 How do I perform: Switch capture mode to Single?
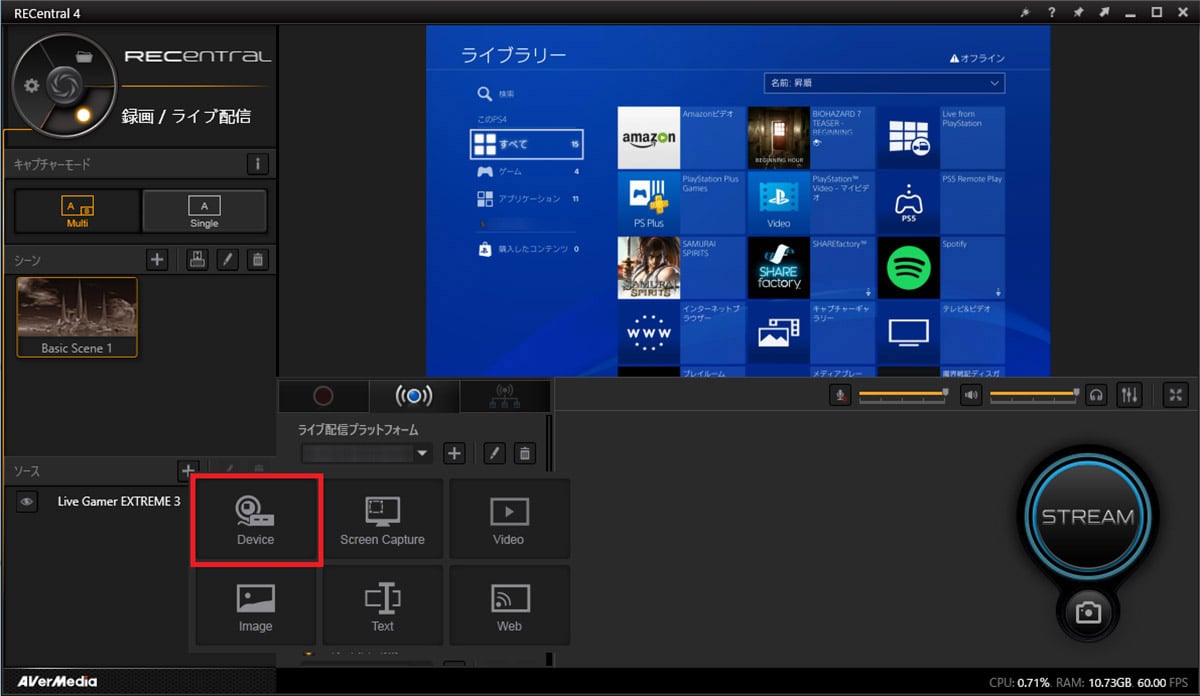[204, 211]
